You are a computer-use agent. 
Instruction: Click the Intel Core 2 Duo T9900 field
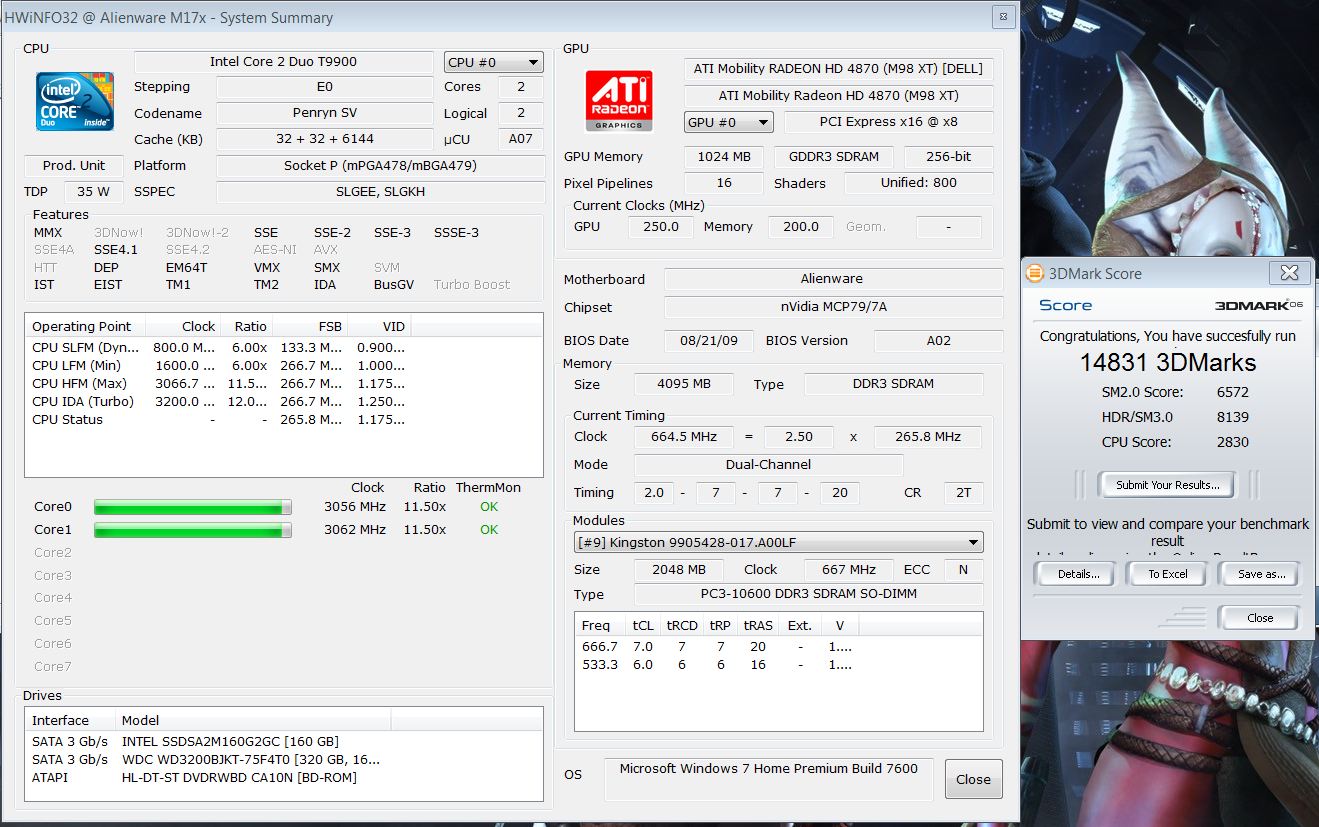(x=284, y=62)
